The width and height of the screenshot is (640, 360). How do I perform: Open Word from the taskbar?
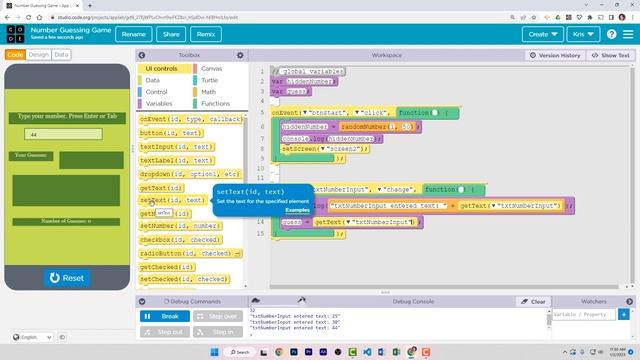(382, 352)
